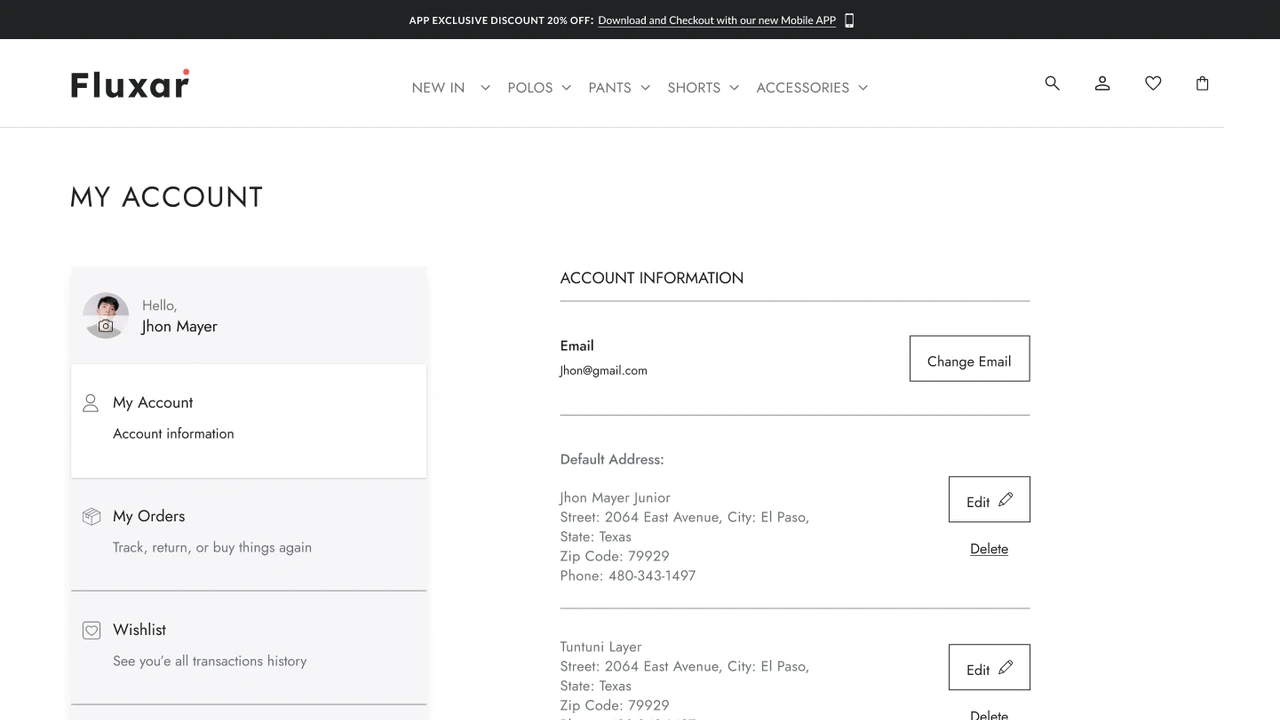Edit the Jhon Mayer Junior default address
Viewport: 1280px width, 720px height.
[x=989, y=500]
